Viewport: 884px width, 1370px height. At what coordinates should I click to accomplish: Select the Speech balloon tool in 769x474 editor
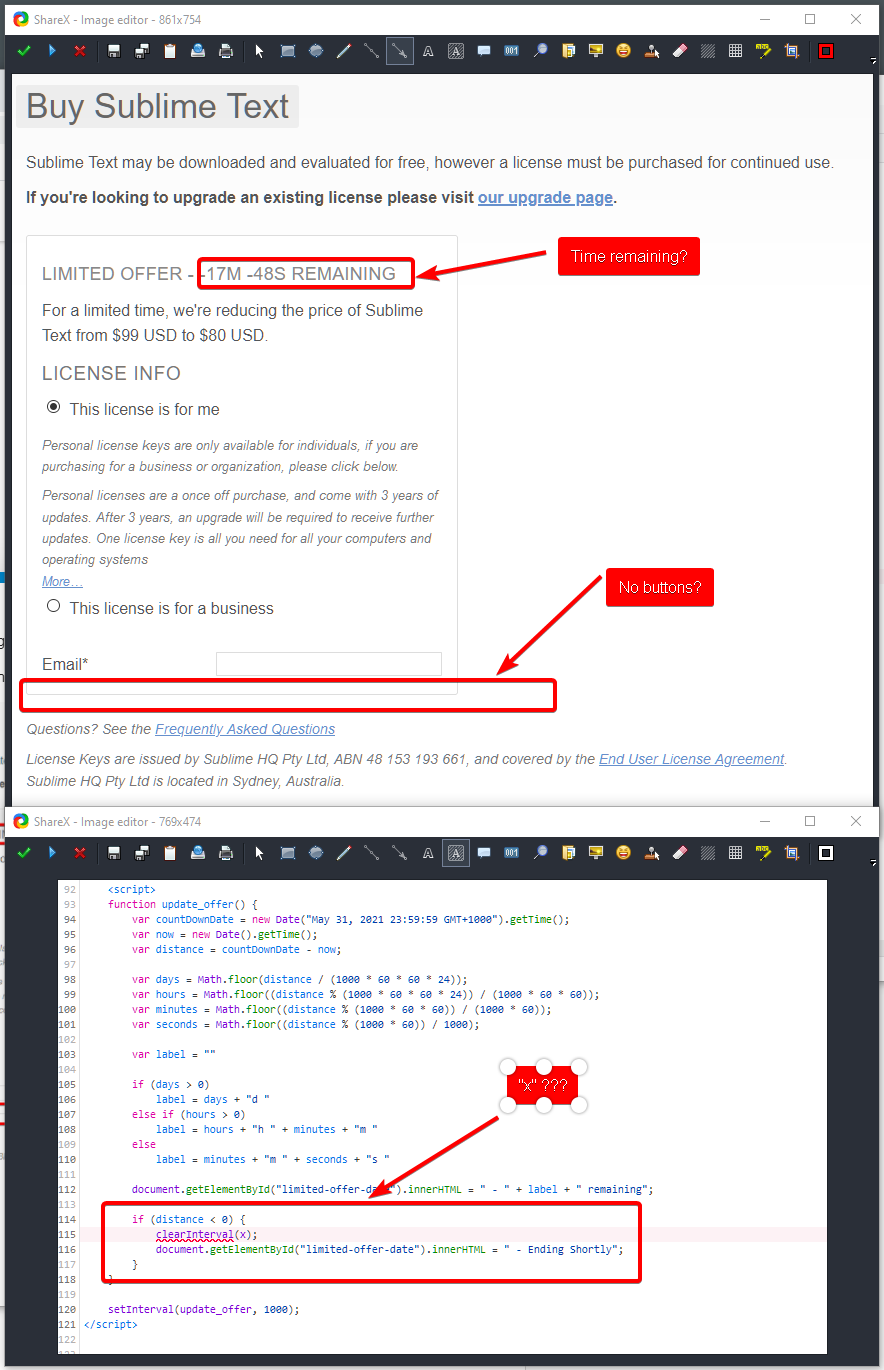484,853
